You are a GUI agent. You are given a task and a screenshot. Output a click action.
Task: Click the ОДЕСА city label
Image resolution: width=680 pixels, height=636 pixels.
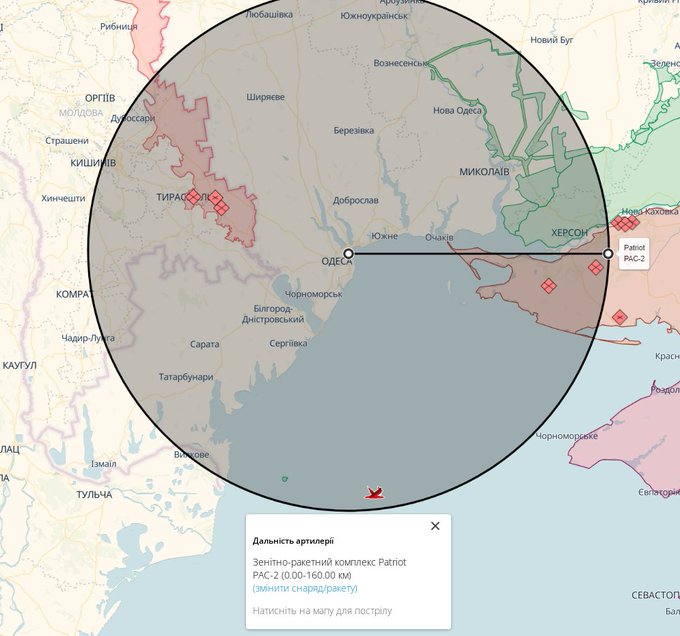336,261
